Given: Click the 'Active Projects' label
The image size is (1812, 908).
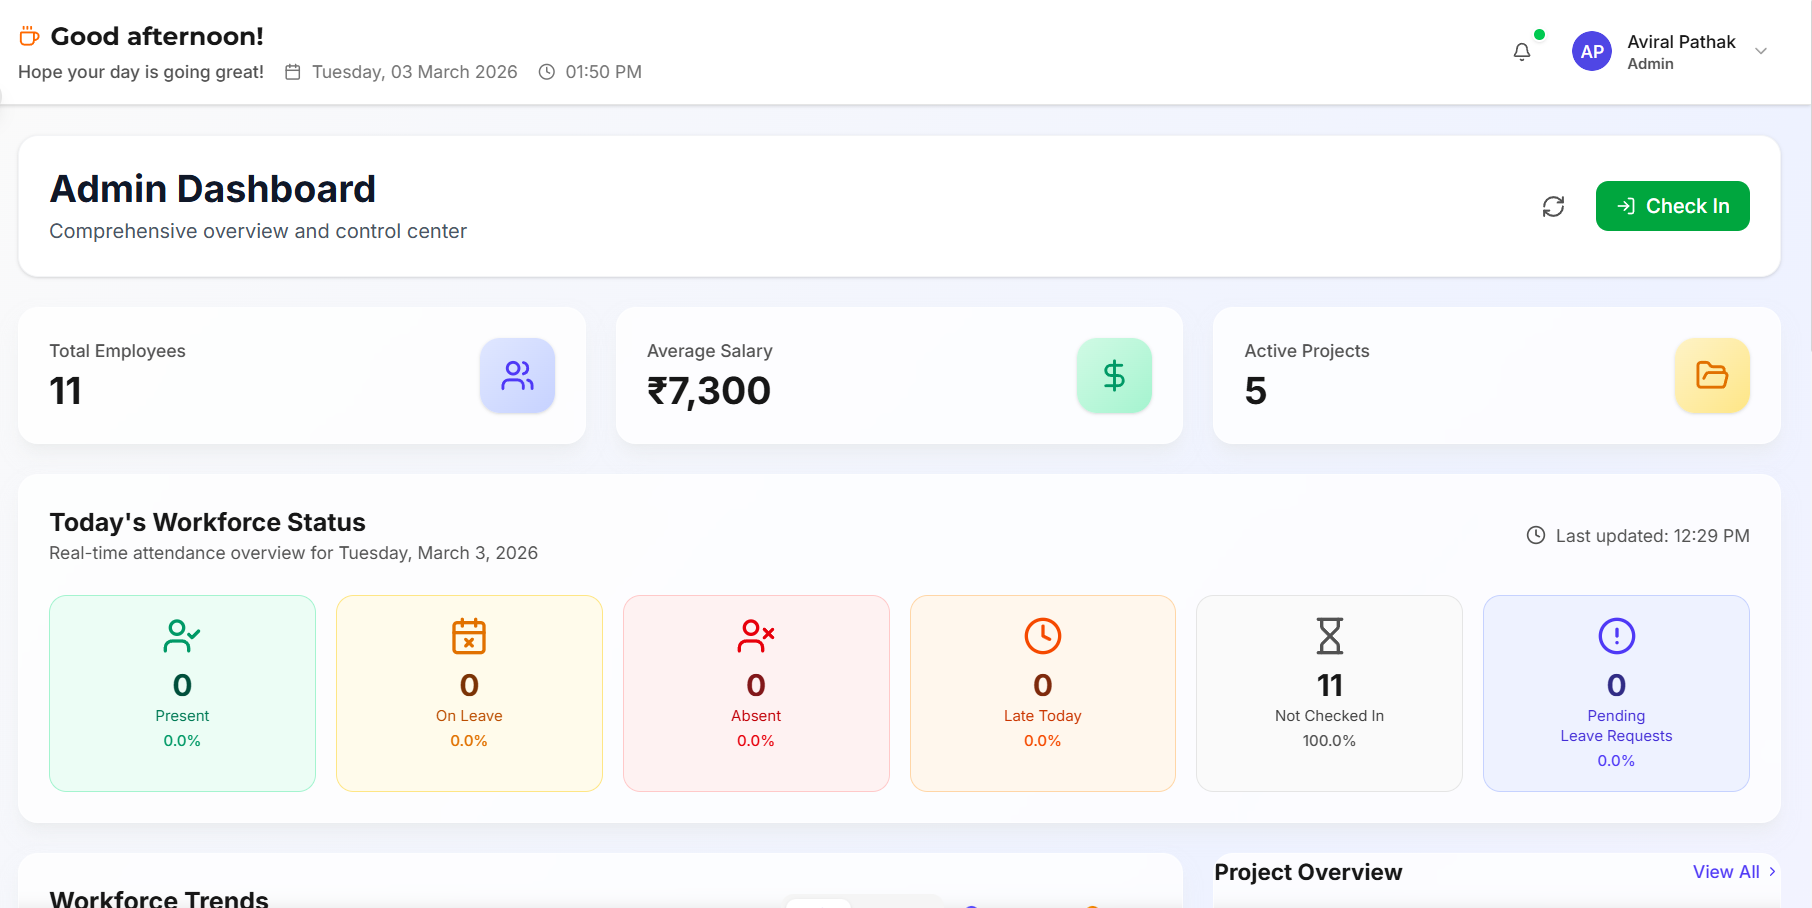Looking at the screenshot, I should coord(1307,351).
